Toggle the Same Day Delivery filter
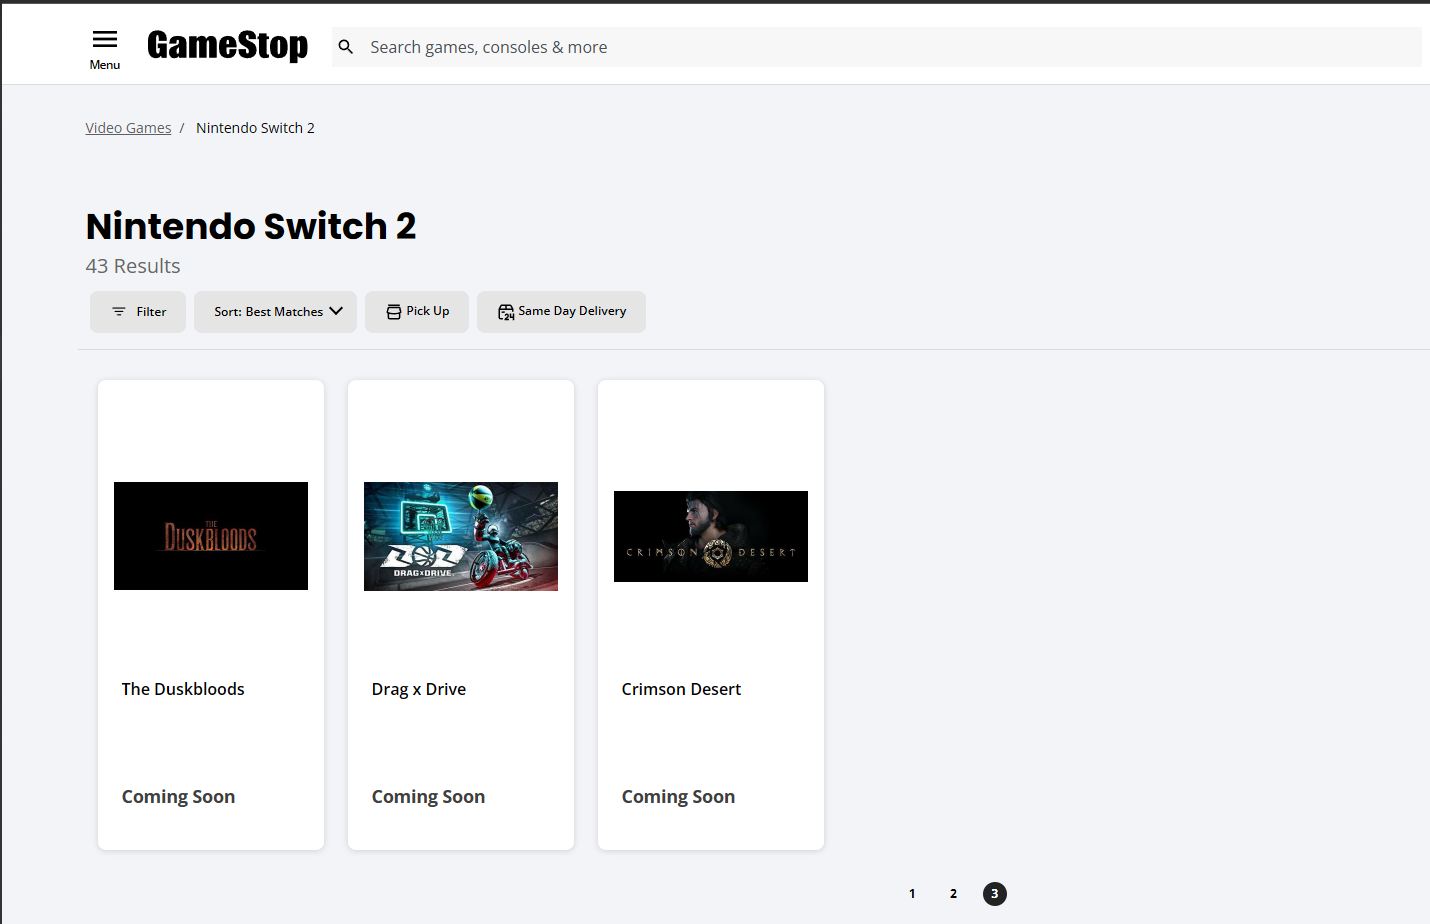The image size is (1430, 924). coord(561,312)
